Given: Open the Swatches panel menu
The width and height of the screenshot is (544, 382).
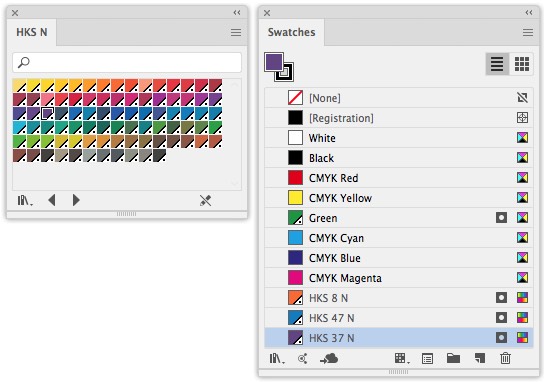Looking at the screenshot, I should click(x=528, y=33).
